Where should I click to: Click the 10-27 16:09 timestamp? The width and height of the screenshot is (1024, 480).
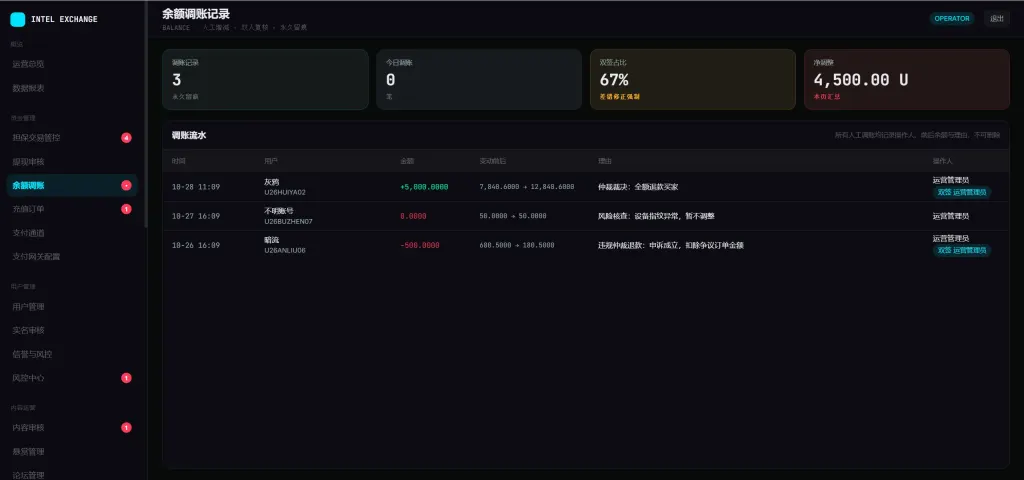(196, 216)
